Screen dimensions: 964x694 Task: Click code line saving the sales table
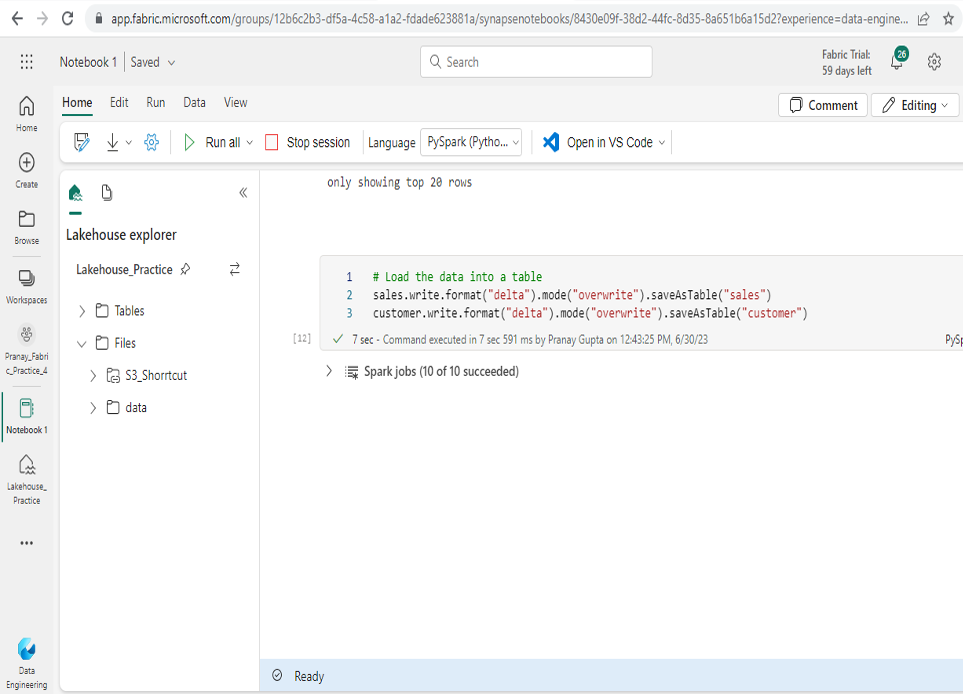(x=572, y=295)
